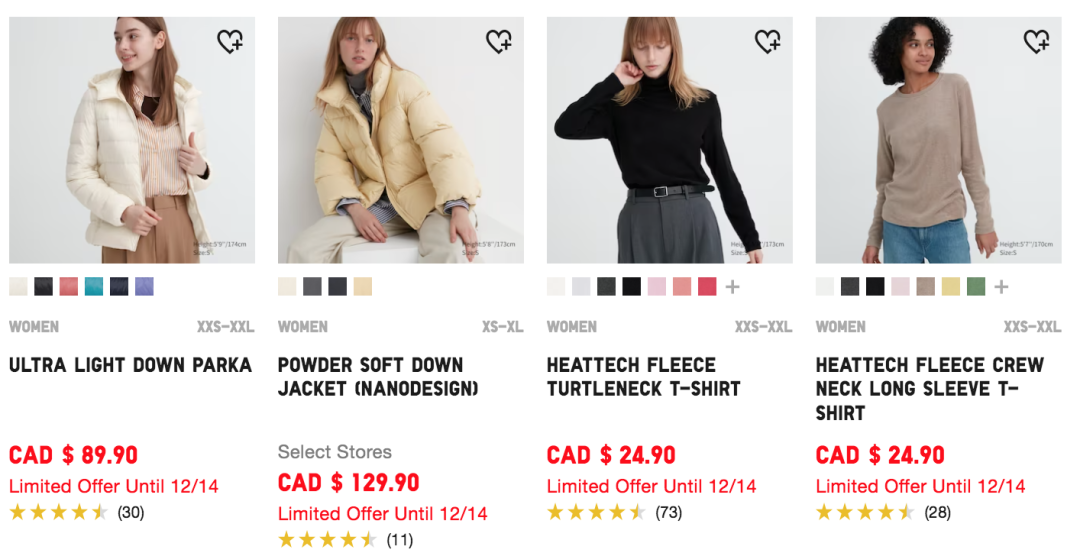Image resolution: width=1080 pixels, height=553 pixels.
Task: Select teal swatch for Ultra Light Down Parka
Action: coord(94,287)
